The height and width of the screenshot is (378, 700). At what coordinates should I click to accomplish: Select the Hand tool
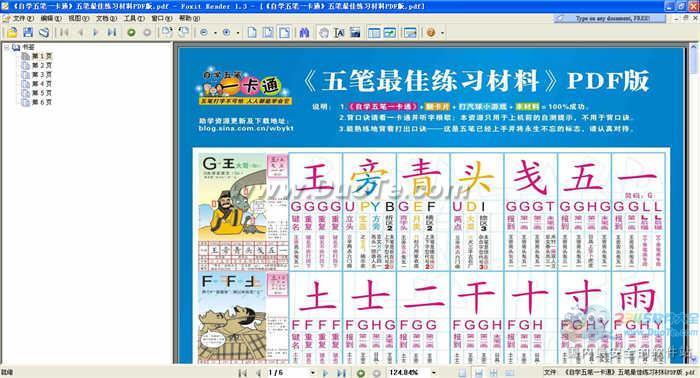tap(324, 32)
